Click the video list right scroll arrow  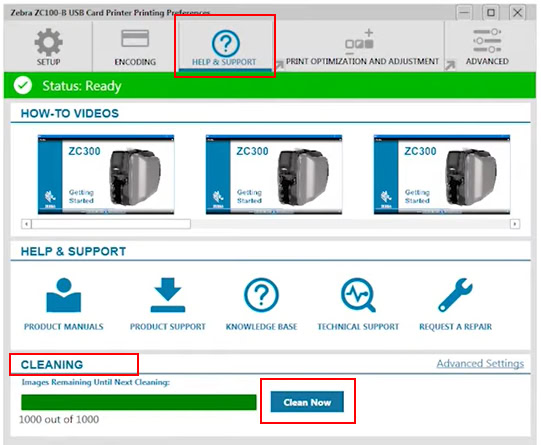click(x=515, y=224)
